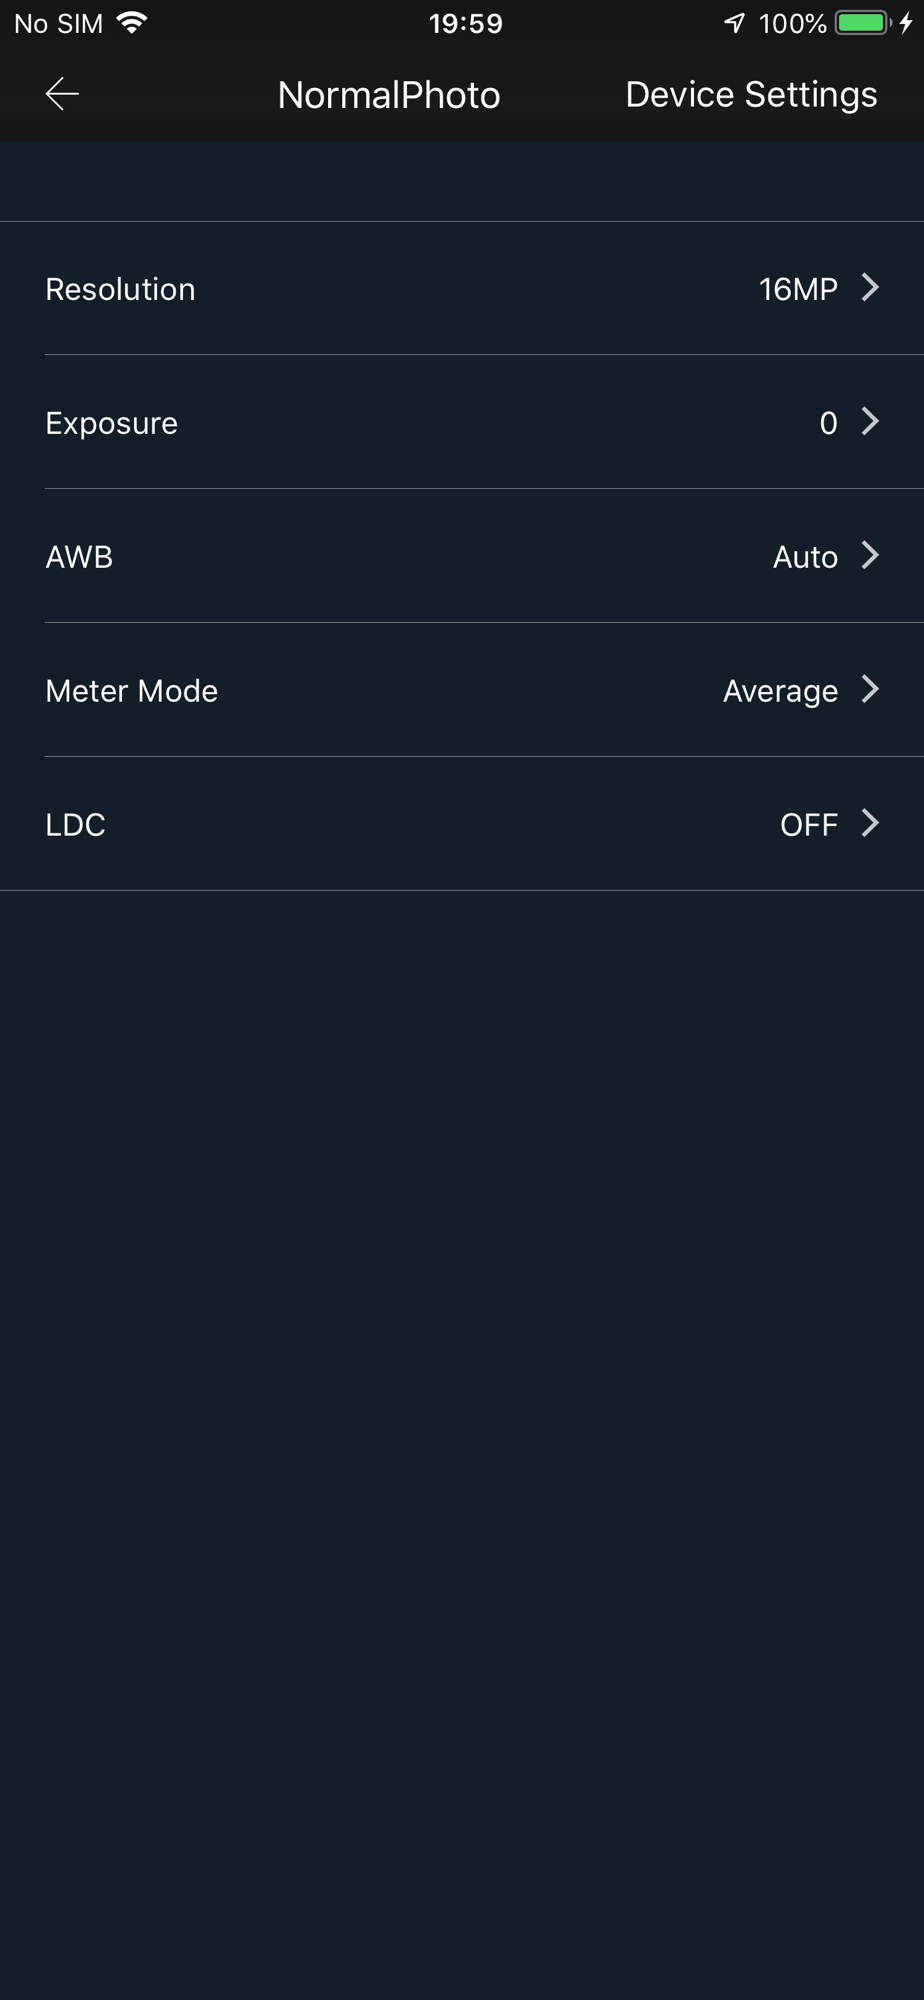Open the AWB setting
The image size is (924, 2000).
pos(79,557)
